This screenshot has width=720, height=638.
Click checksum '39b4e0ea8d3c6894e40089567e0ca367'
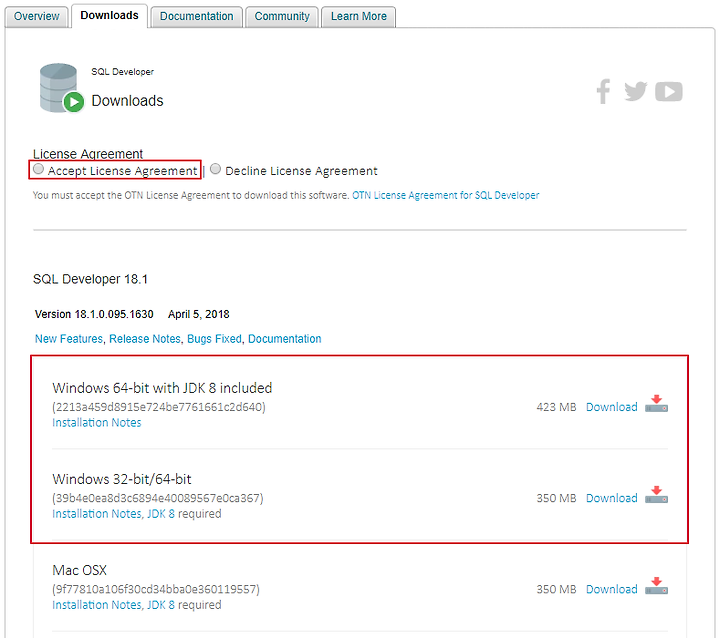[x=158, y=498]
